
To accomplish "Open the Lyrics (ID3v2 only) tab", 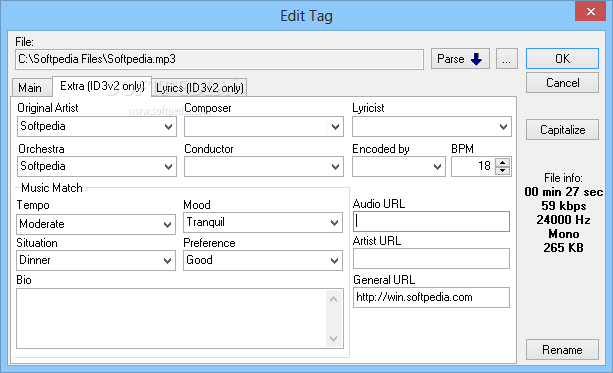I will point(200,88).
